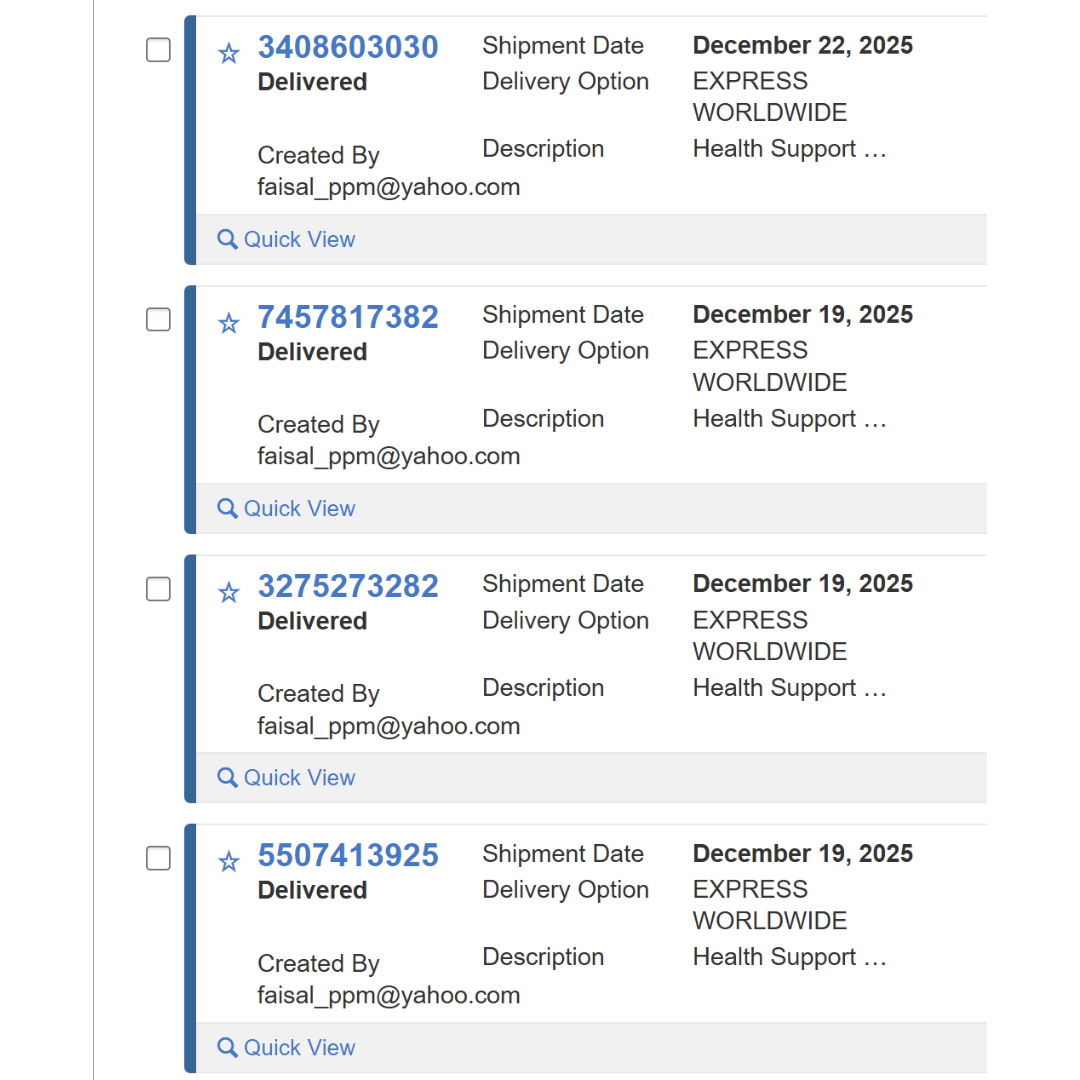The height and width of the screenshot is (1080, 1080).
Task: Click magnifier icon under shipment 5507413925
Action: (227, 1047)
